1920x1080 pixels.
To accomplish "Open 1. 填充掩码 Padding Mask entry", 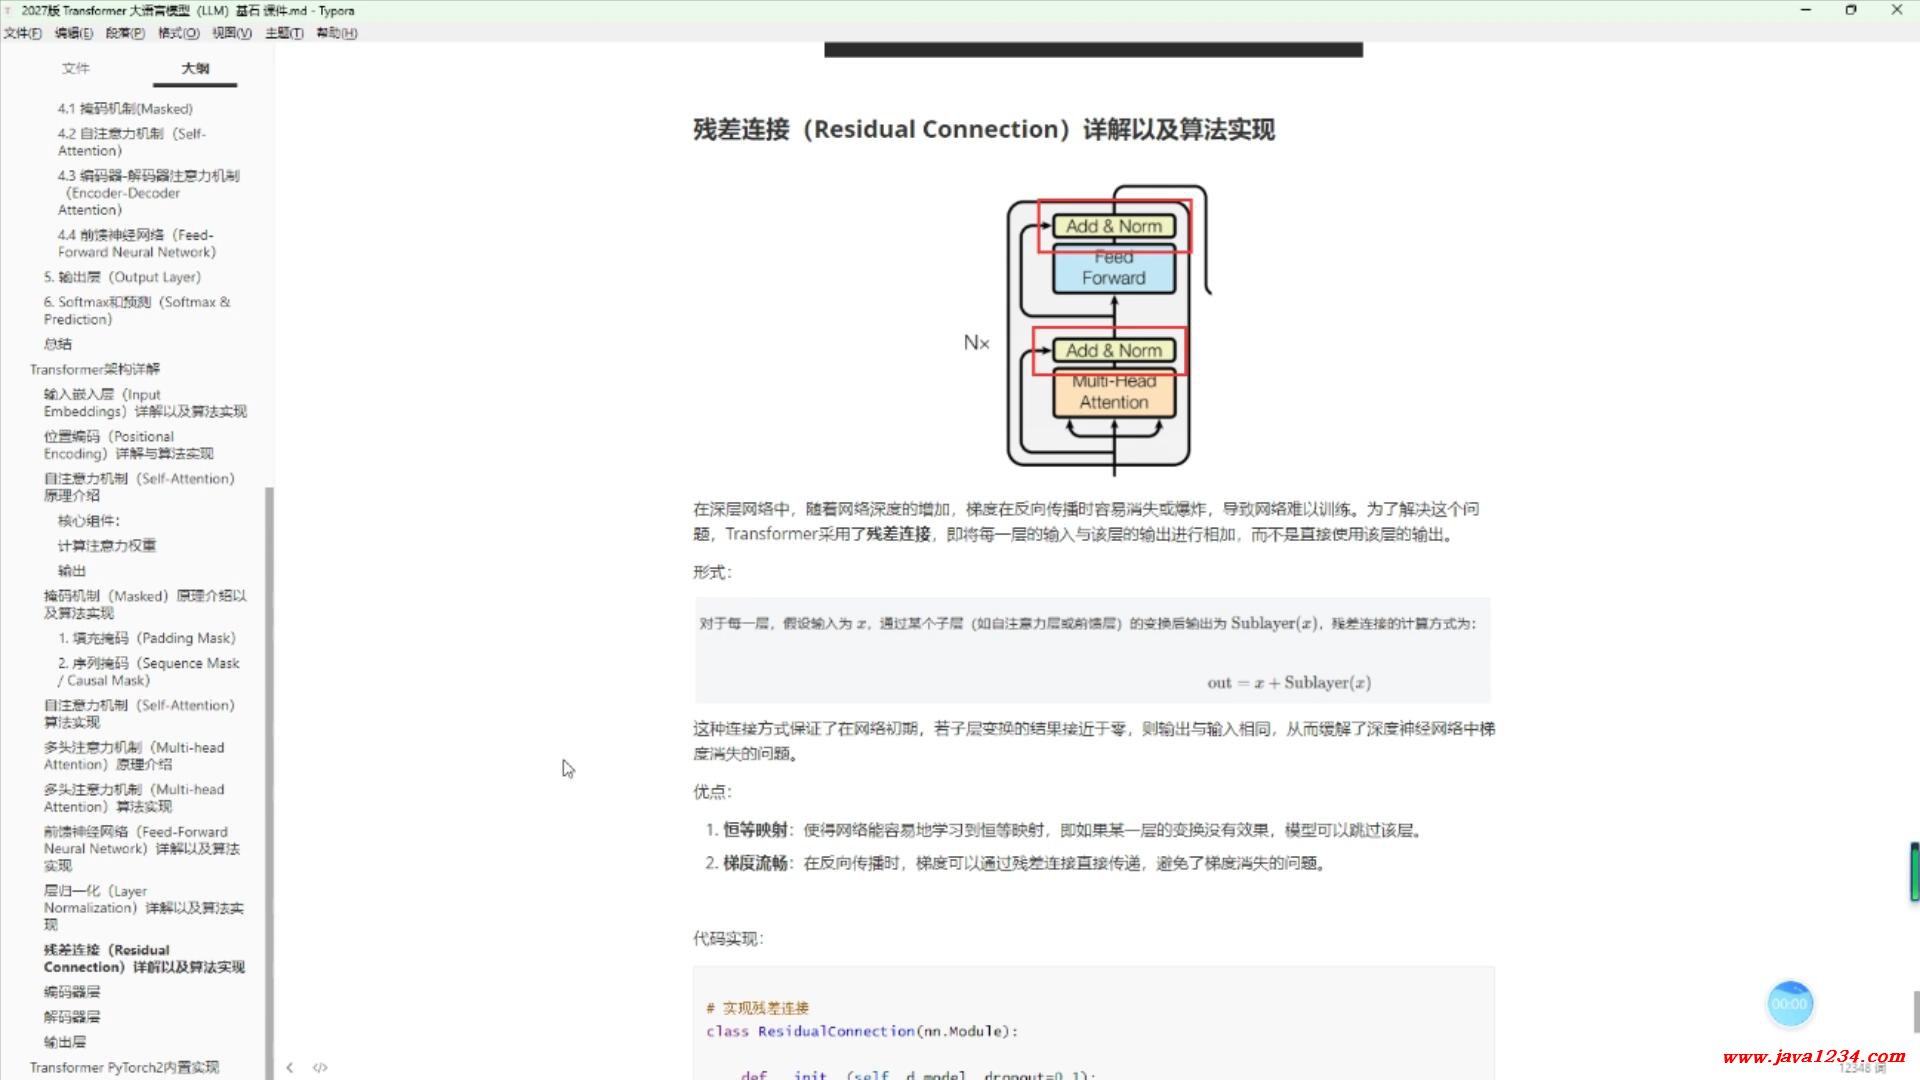I will (147, 638).
